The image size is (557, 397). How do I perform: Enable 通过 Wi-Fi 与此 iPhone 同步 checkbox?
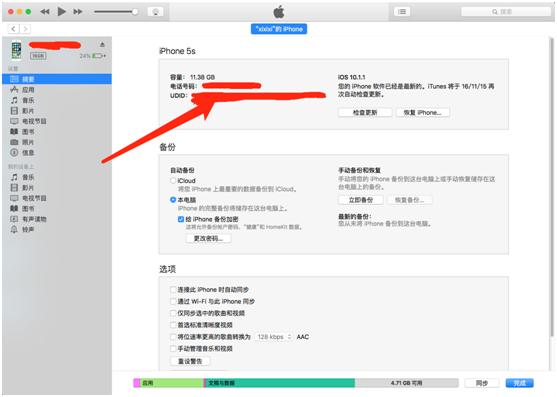[x=173, y=301]
